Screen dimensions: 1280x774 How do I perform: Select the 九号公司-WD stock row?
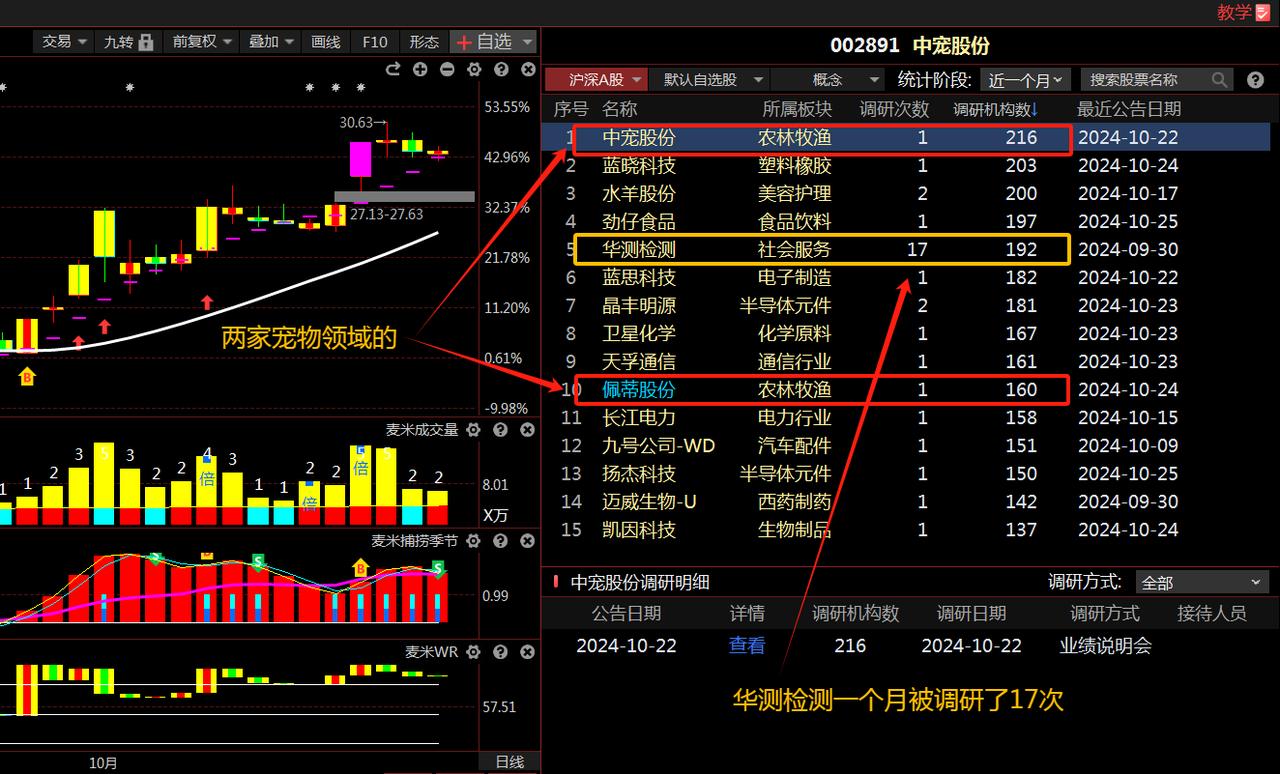click(x=906, y=446)
